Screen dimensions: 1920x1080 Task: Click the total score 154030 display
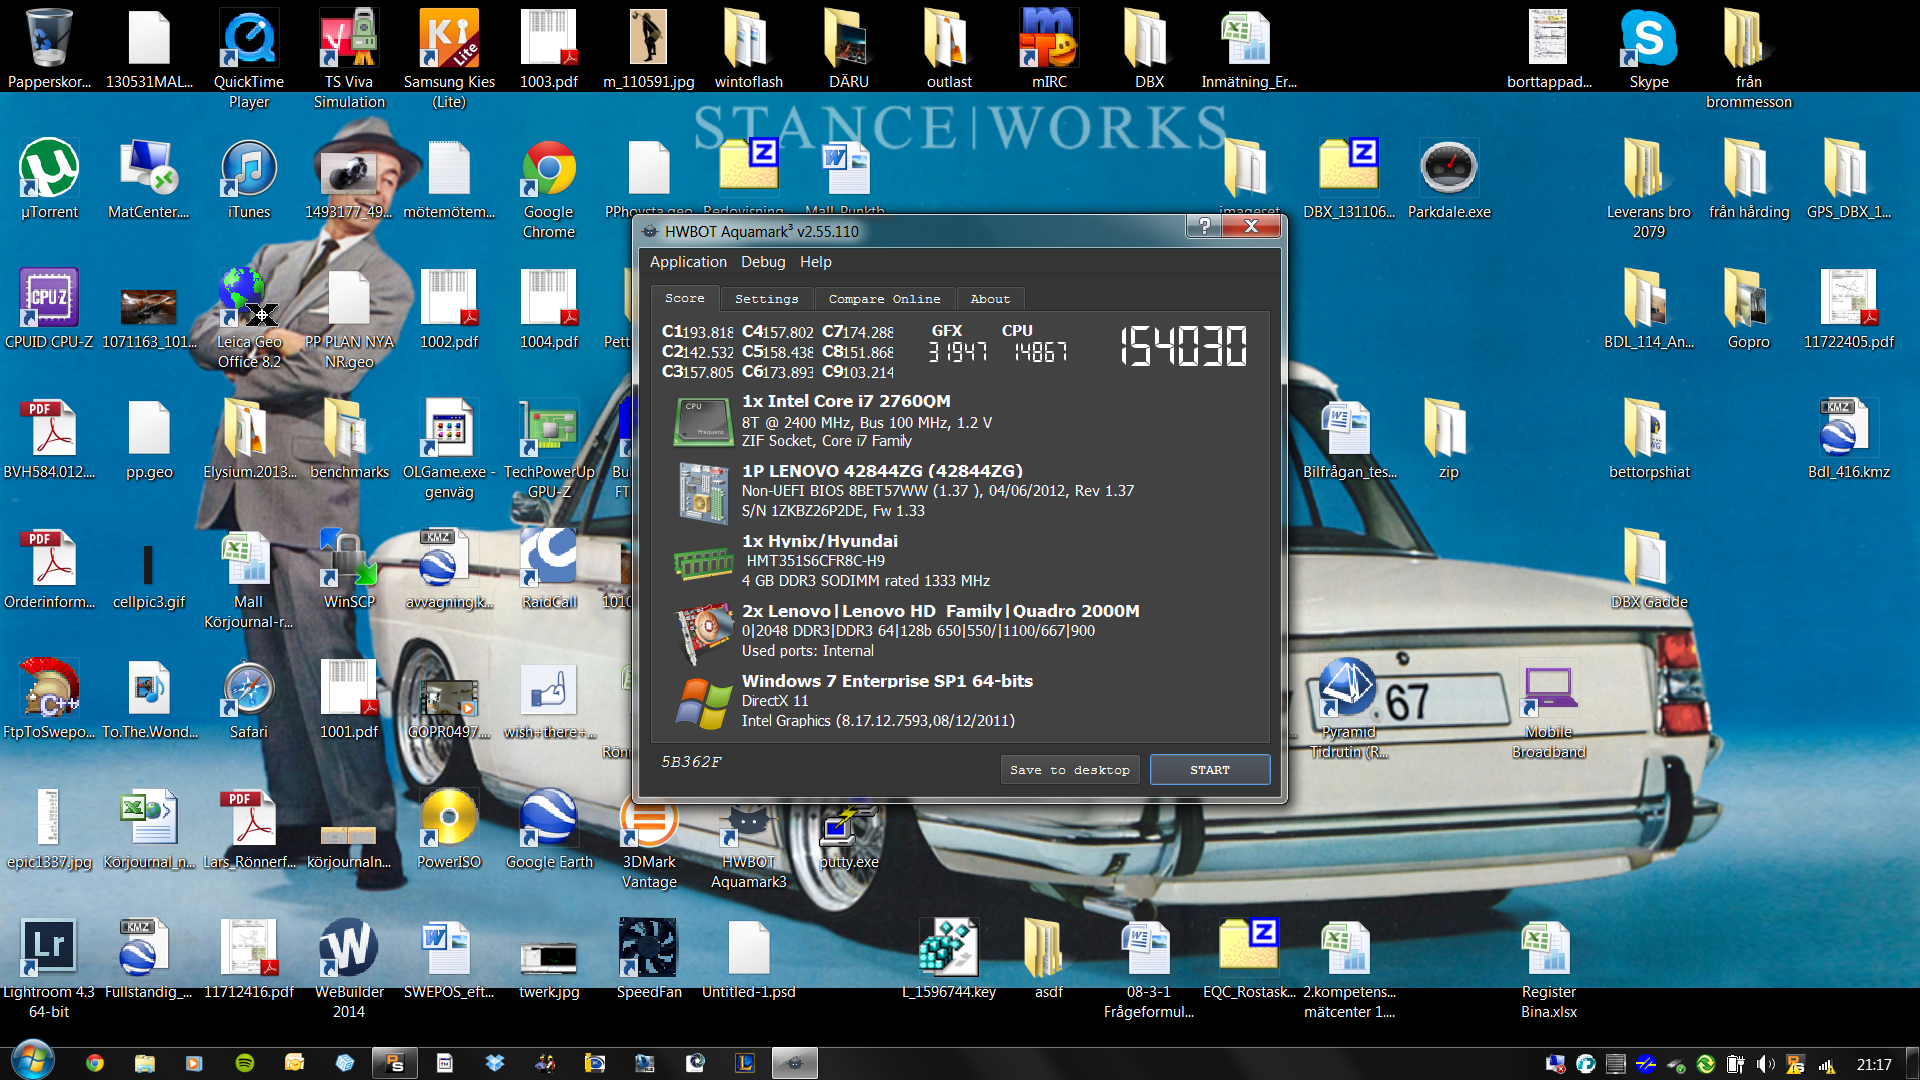pos(1184,347)
